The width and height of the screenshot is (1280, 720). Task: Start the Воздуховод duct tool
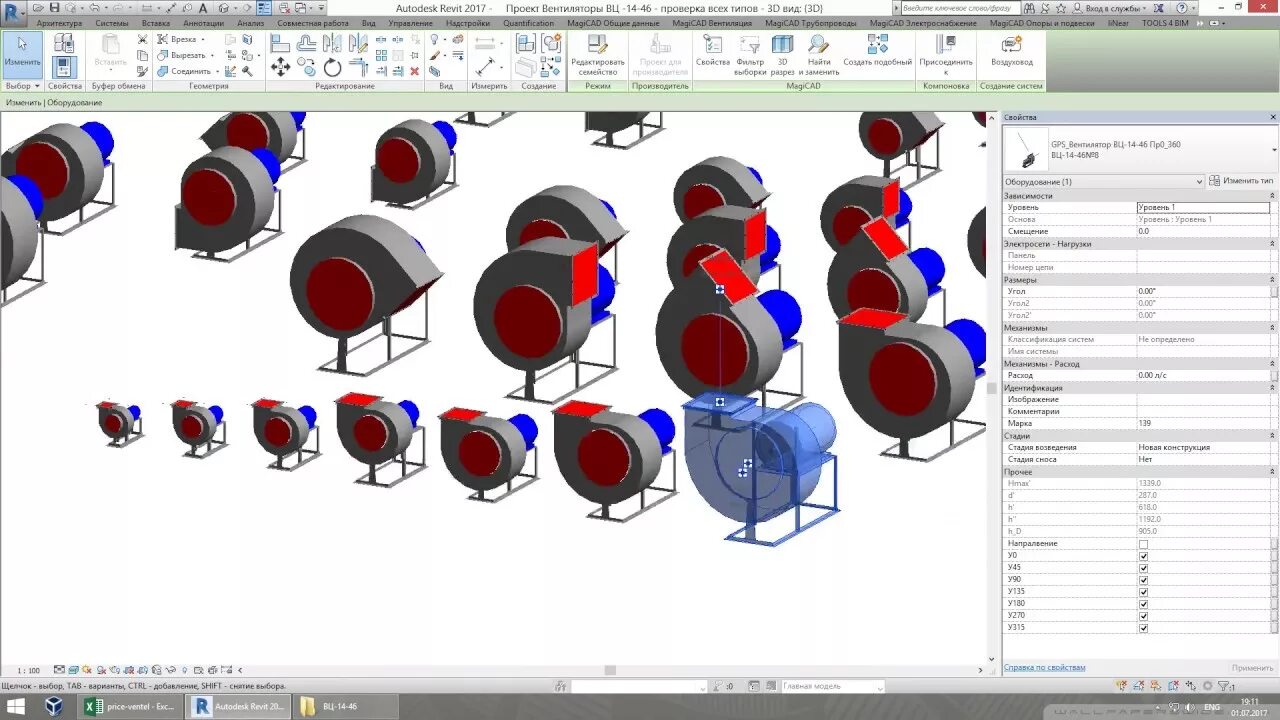point(1012,52)
